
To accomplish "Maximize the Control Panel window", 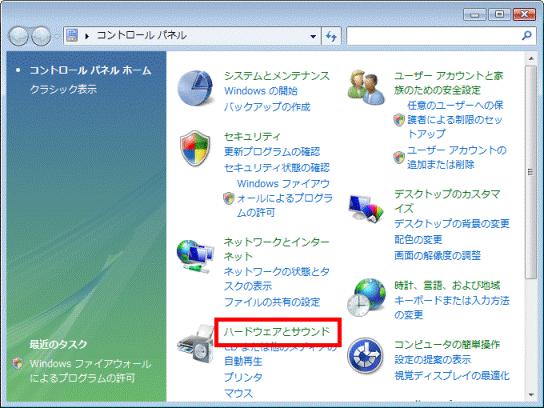I will (x=499, y=15).
